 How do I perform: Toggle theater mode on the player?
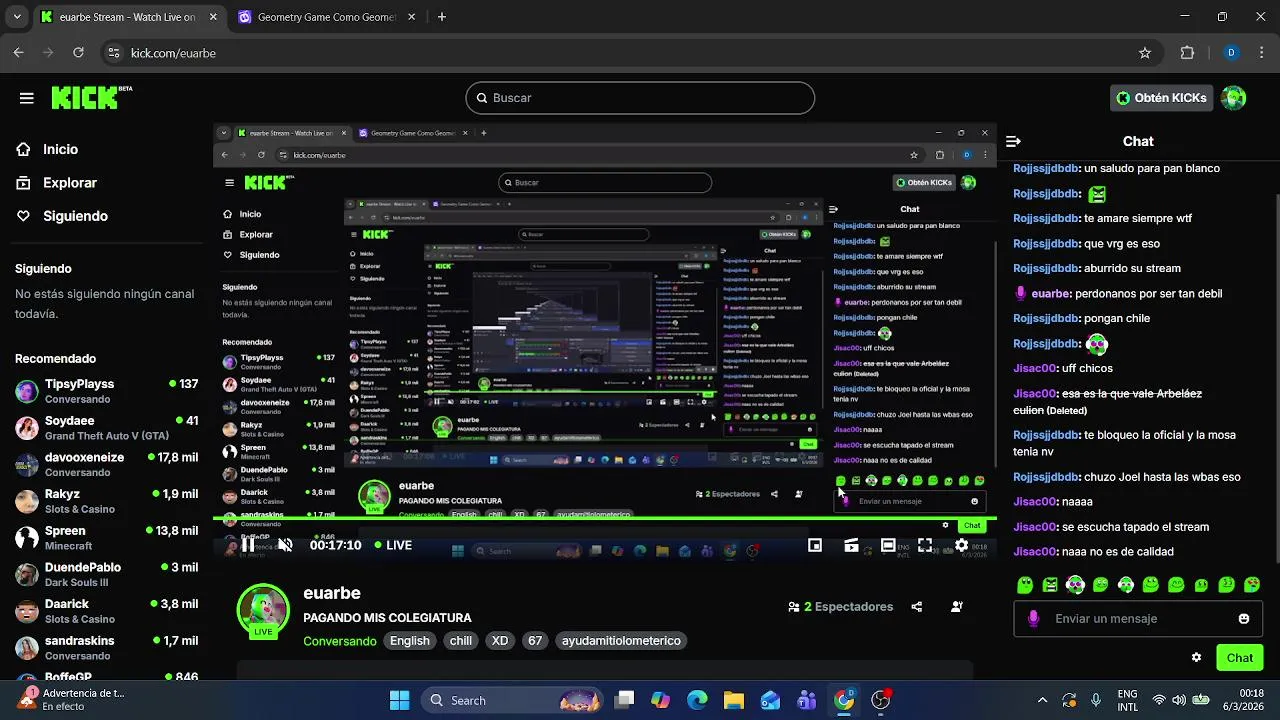pos(888,545)
